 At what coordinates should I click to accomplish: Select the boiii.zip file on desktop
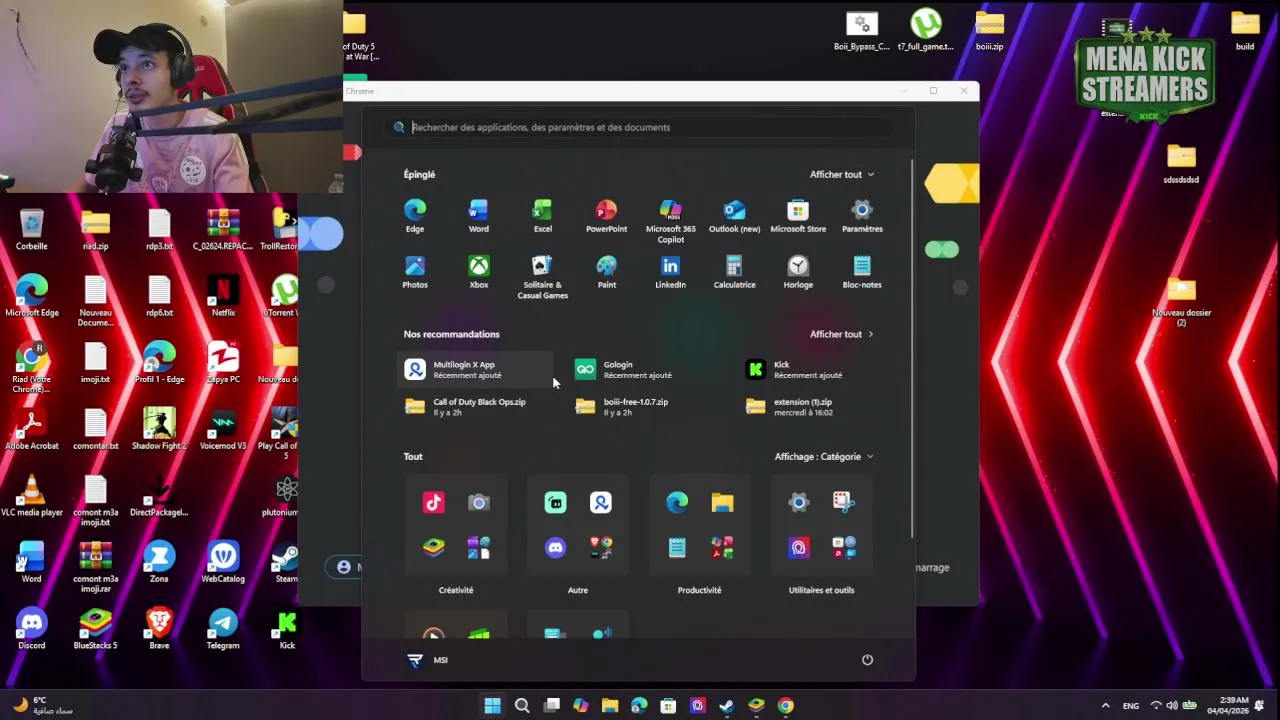click(x=989, y=31)
